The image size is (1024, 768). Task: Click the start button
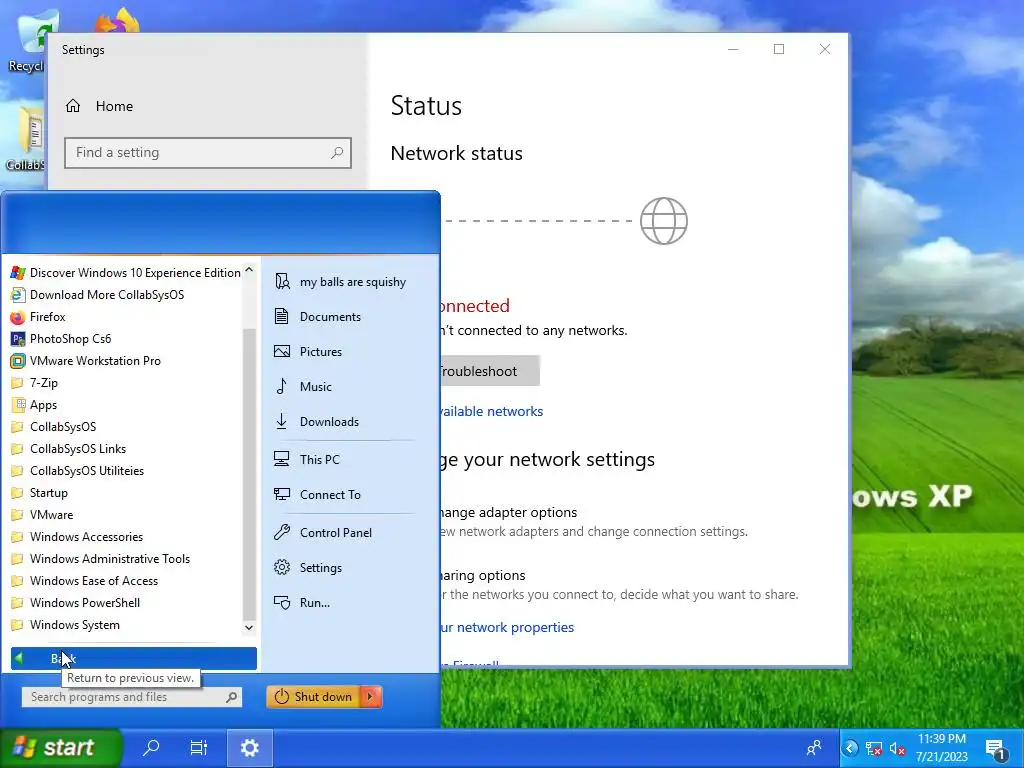(x=60, y=748)
